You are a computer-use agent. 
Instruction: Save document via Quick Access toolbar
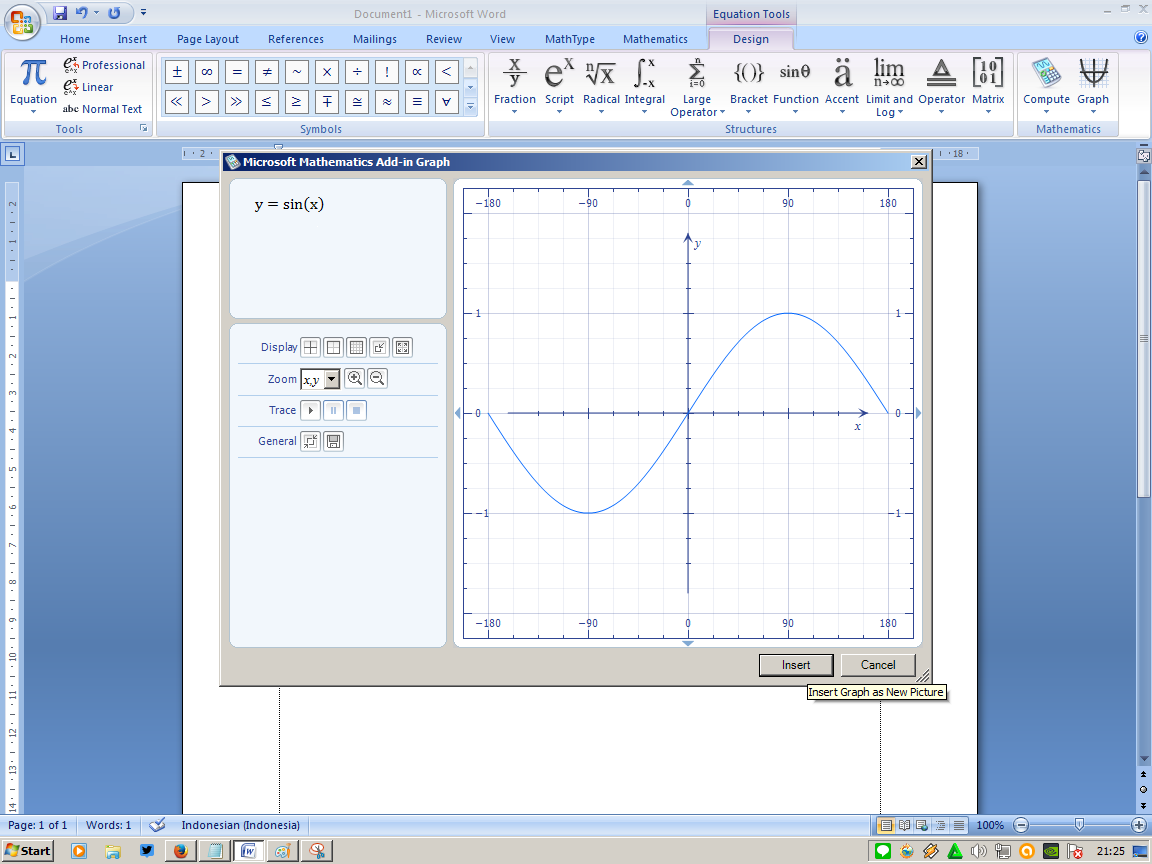(x=60, y=12)
